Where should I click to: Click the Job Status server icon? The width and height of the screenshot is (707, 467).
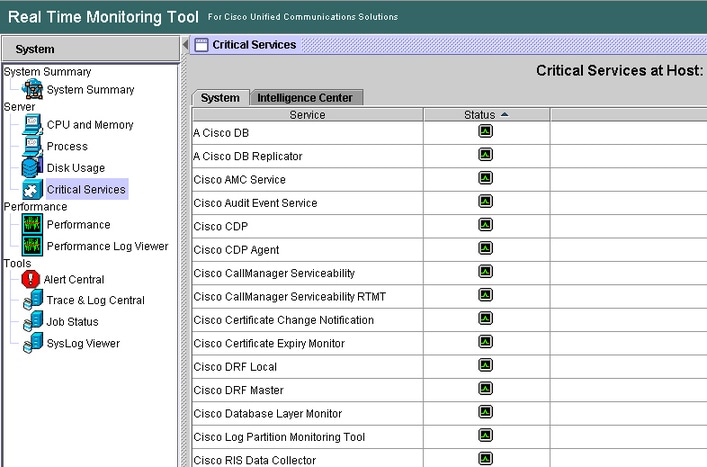[x=33, y=321]
